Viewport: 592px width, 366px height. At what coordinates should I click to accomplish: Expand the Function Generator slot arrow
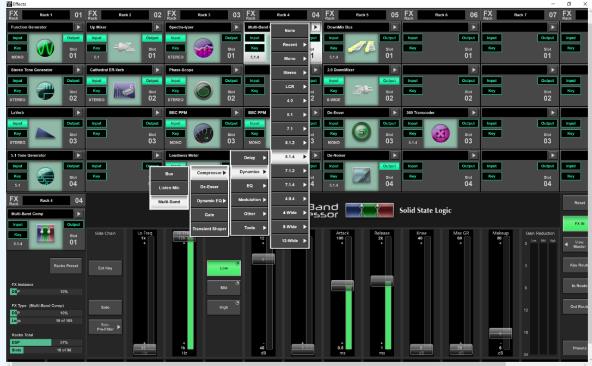78,27
